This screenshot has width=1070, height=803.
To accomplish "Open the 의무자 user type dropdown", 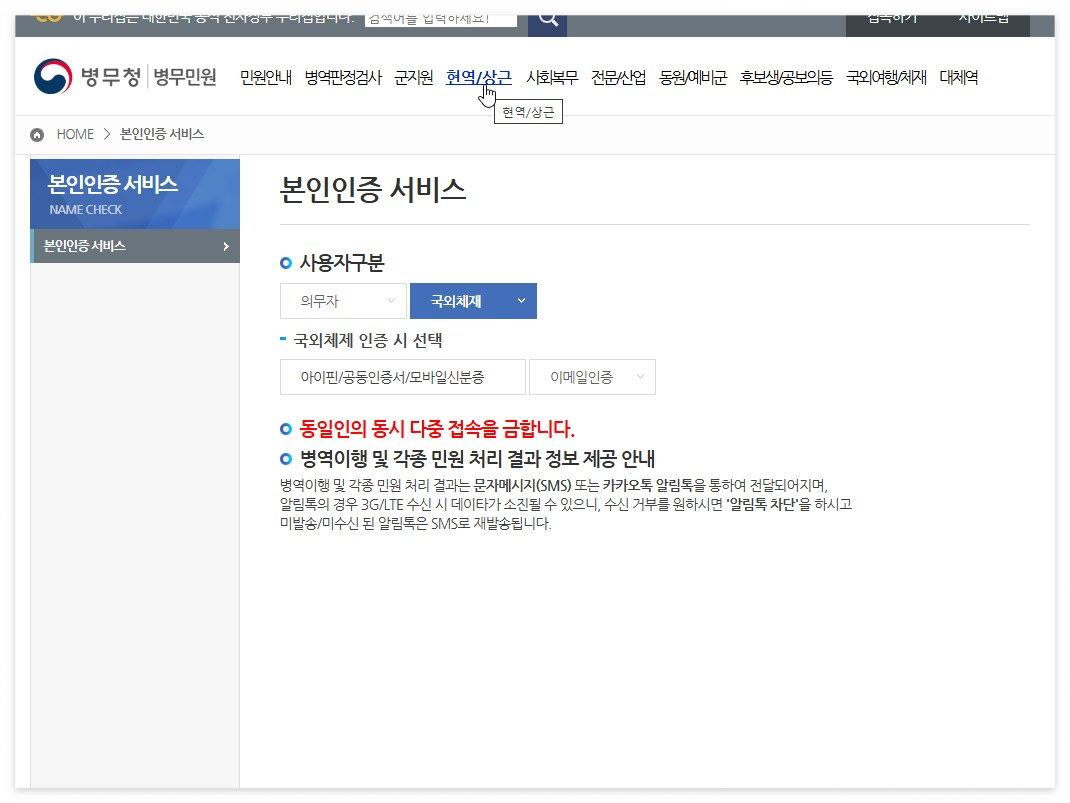I will pyautogui.click(x=343, y=301).
